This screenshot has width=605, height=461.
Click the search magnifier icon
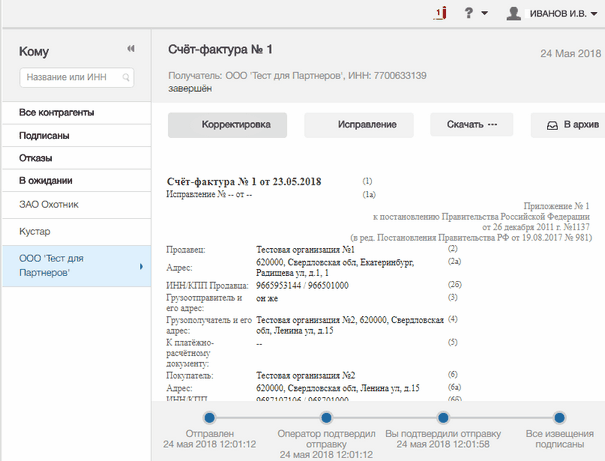click(126, 78)
